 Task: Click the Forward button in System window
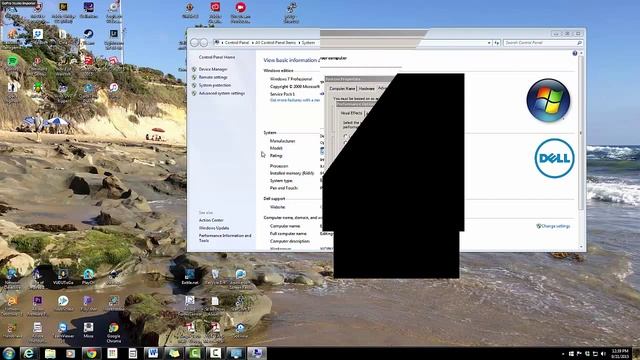point(204,42)
